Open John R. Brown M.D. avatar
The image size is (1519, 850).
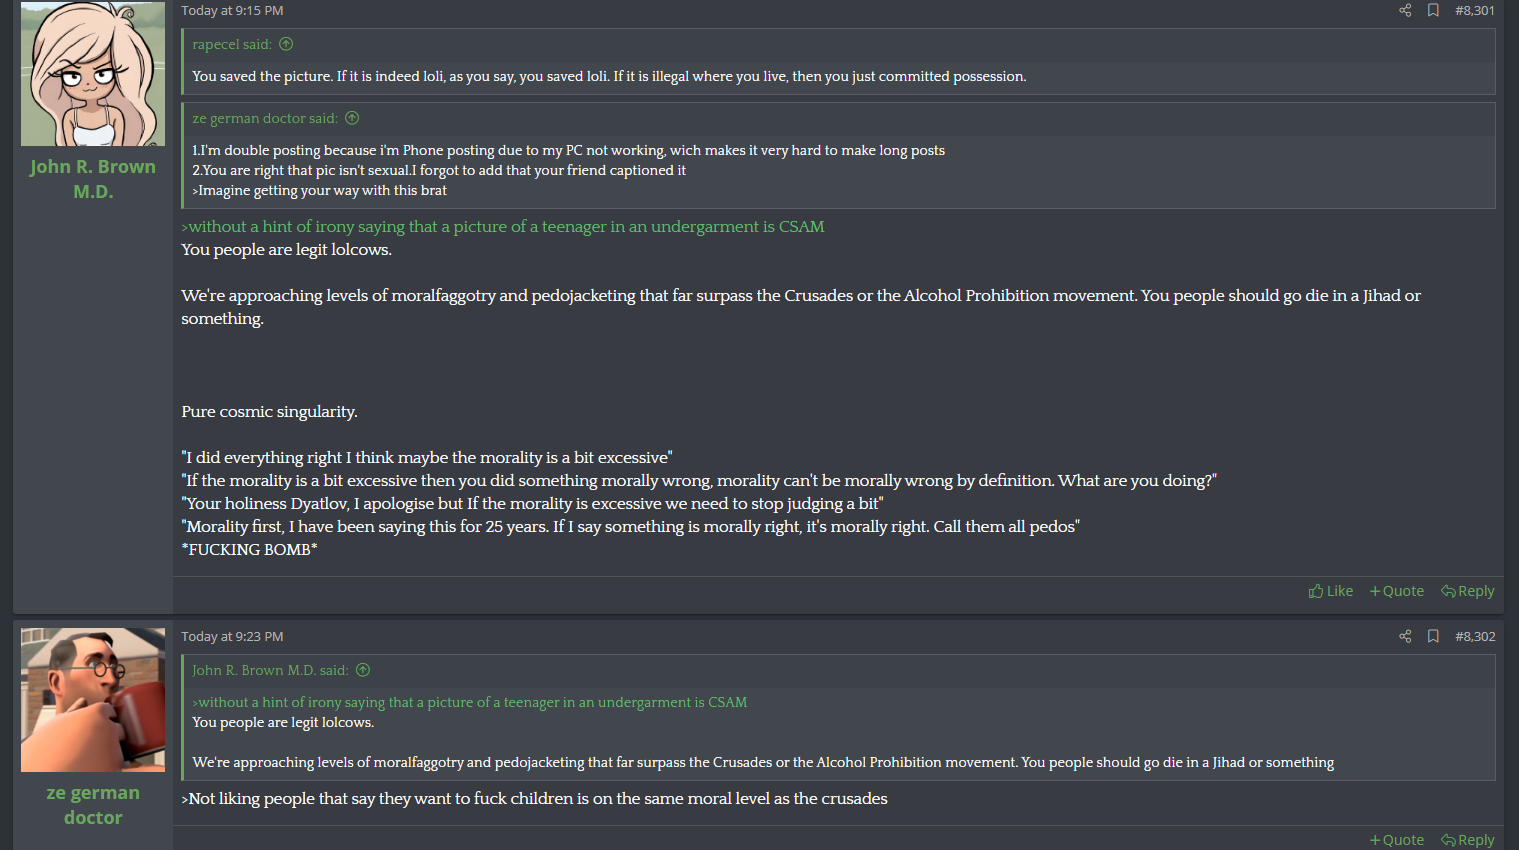tap(93, 74)
